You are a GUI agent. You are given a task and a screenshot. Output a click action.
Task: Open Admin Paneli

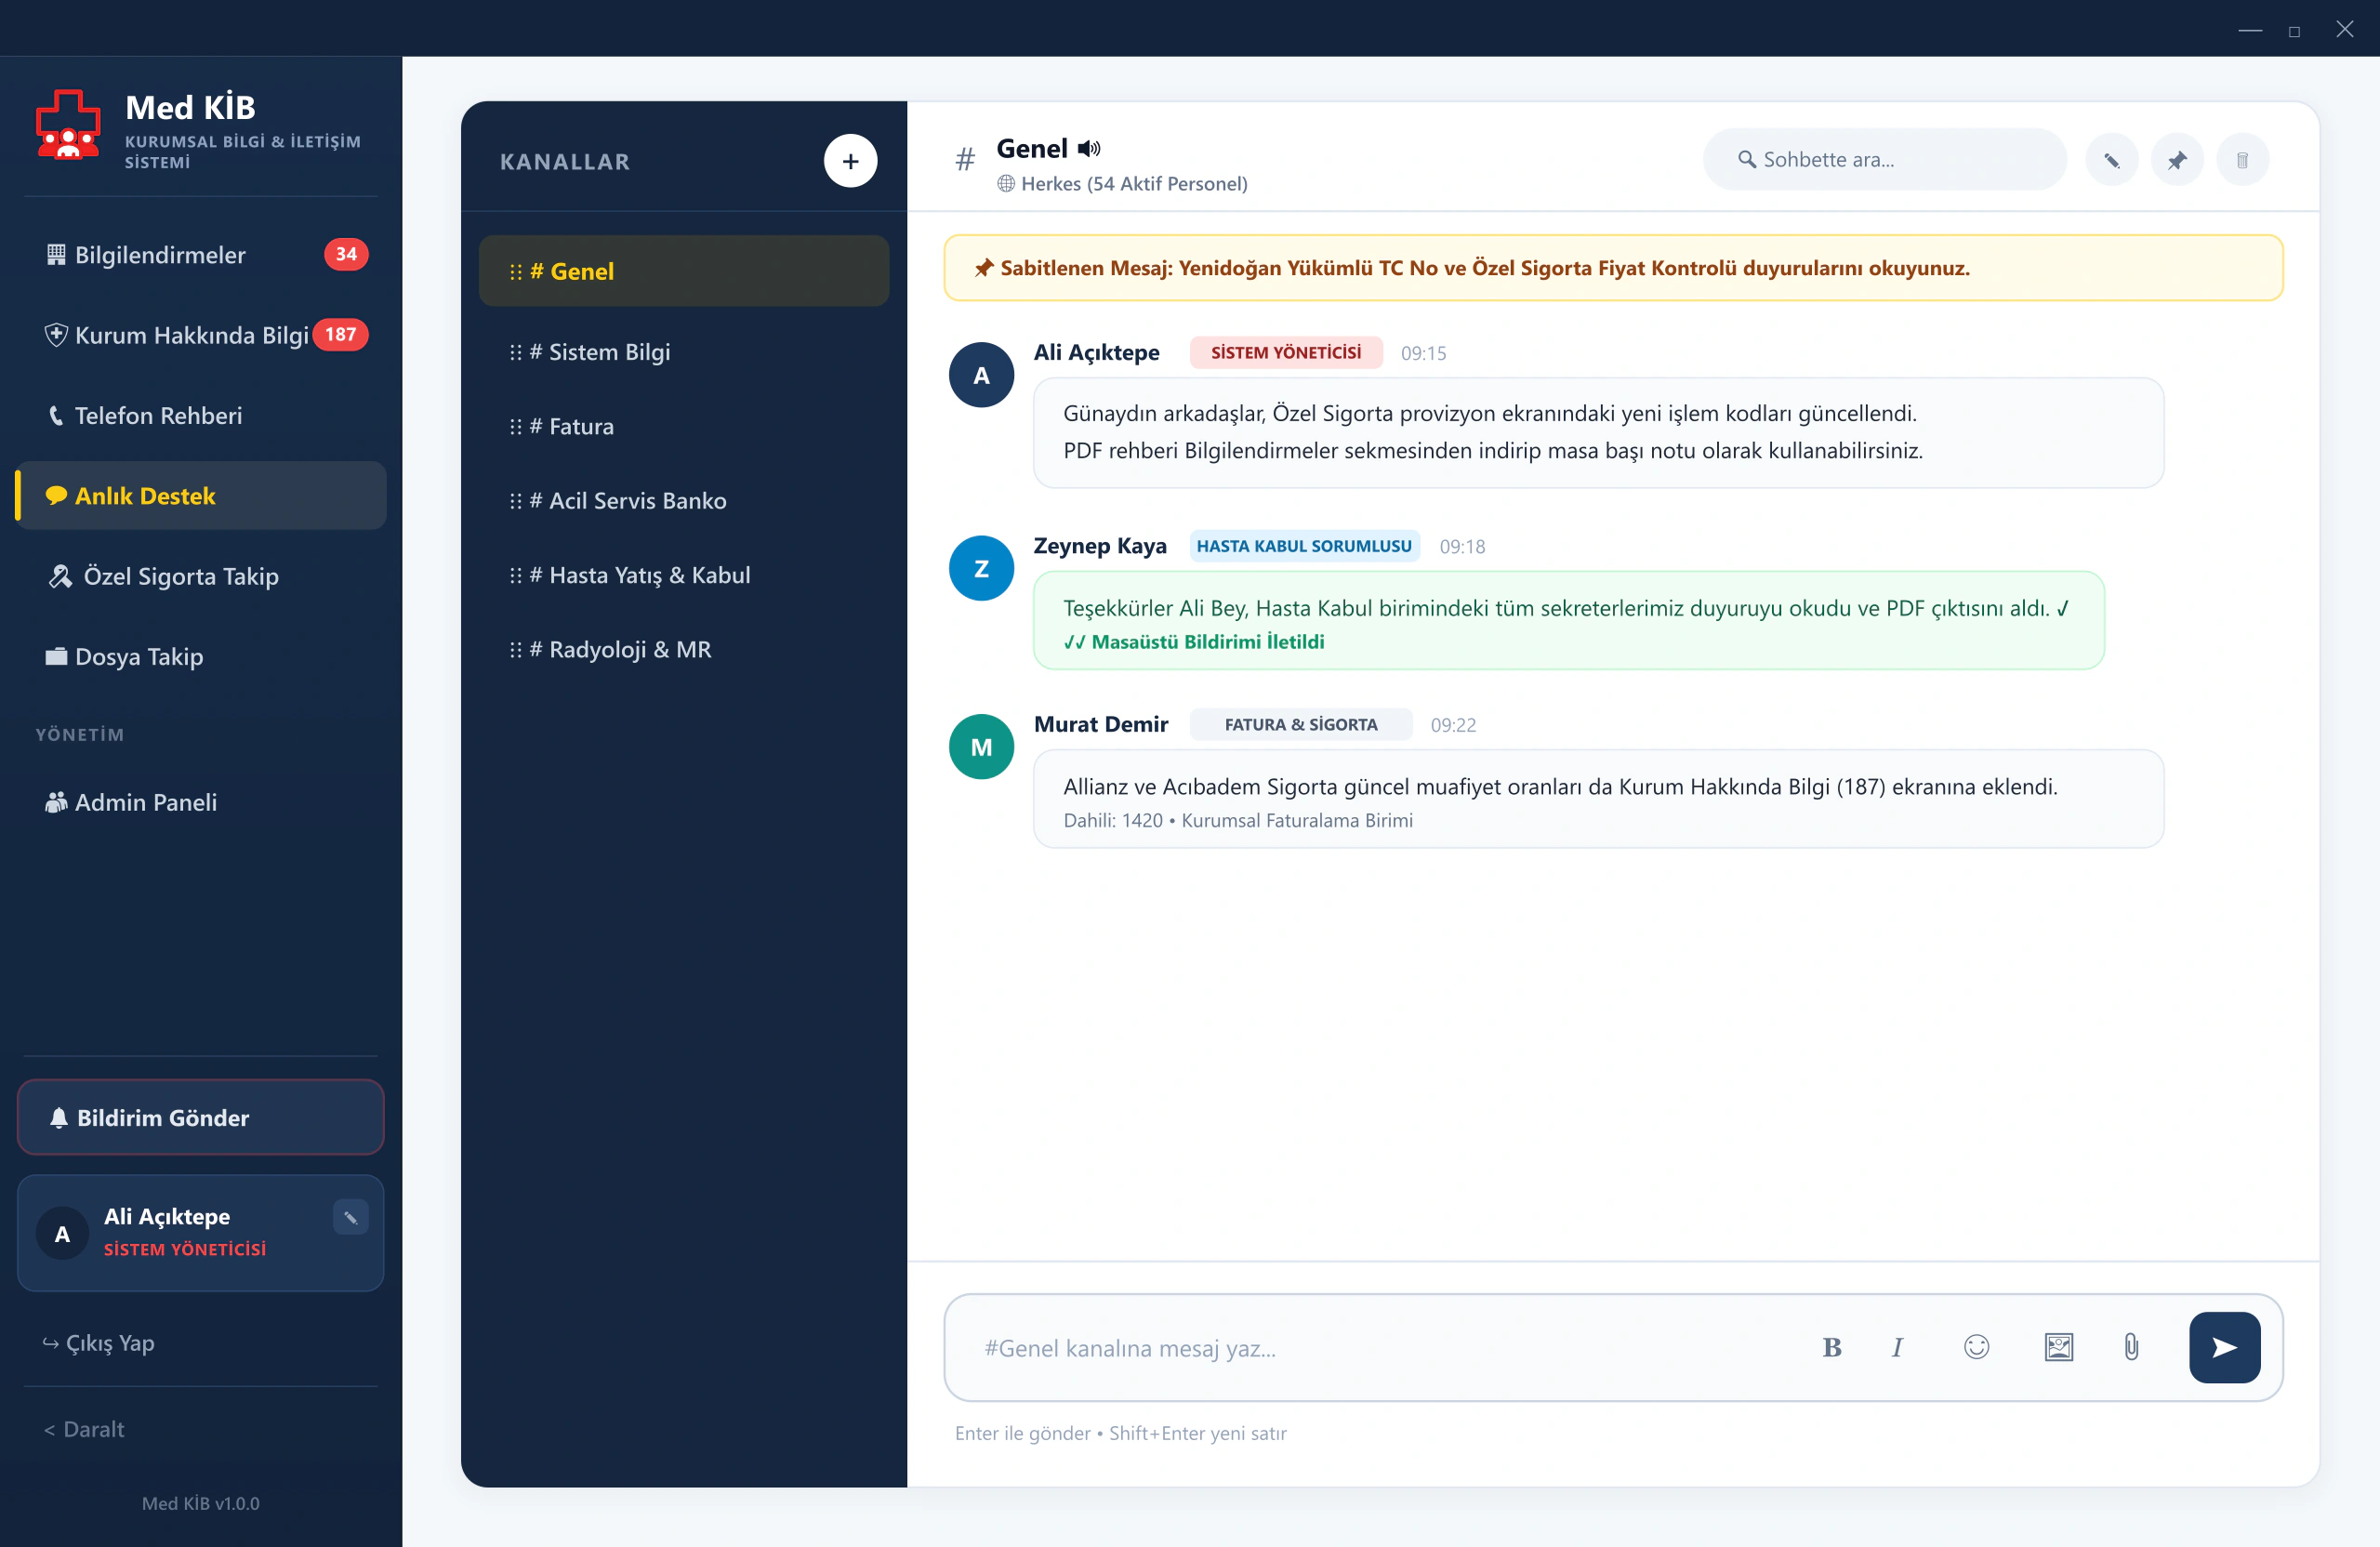[201, 802]
